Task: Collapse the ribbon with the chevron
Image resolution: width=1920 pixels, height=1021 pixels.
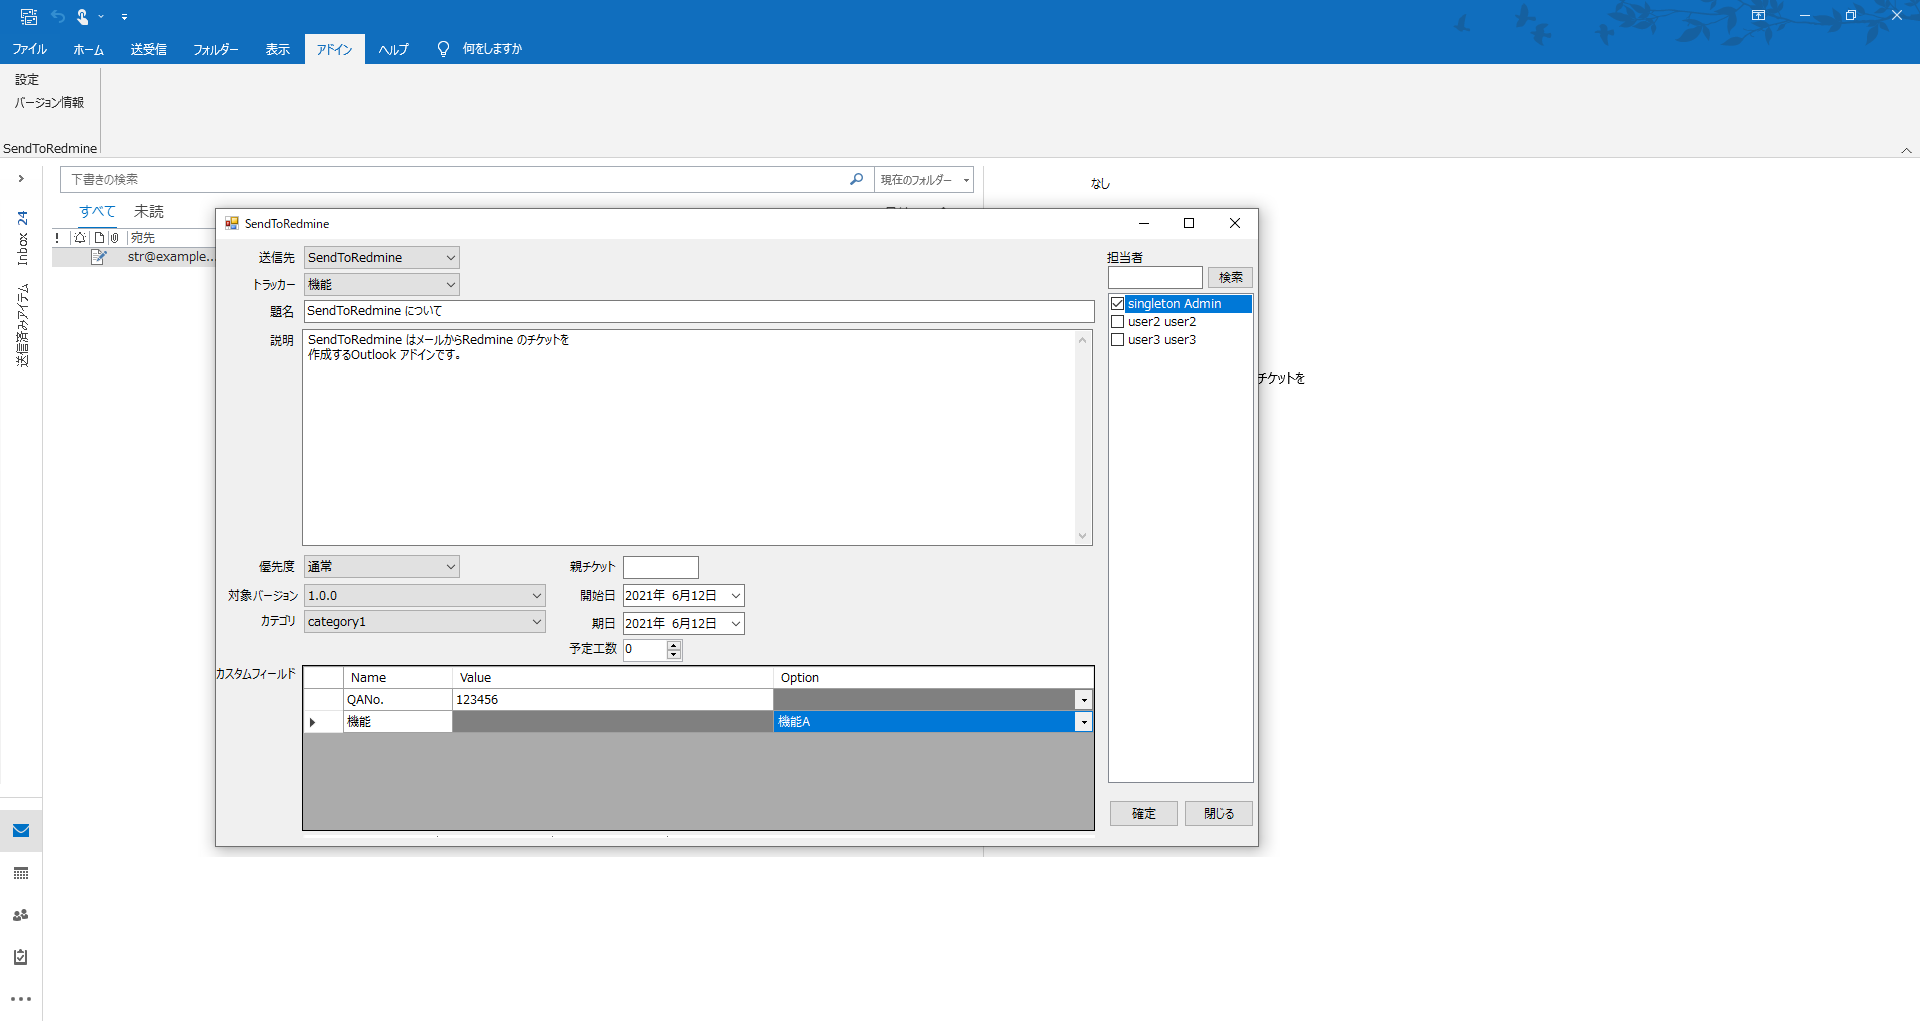Action: point(1906,150)
